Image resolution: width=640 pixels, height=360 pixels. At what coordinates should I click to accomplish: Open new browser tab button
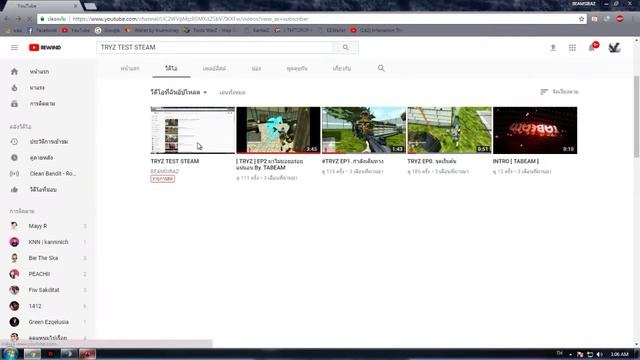click(90, 6)
